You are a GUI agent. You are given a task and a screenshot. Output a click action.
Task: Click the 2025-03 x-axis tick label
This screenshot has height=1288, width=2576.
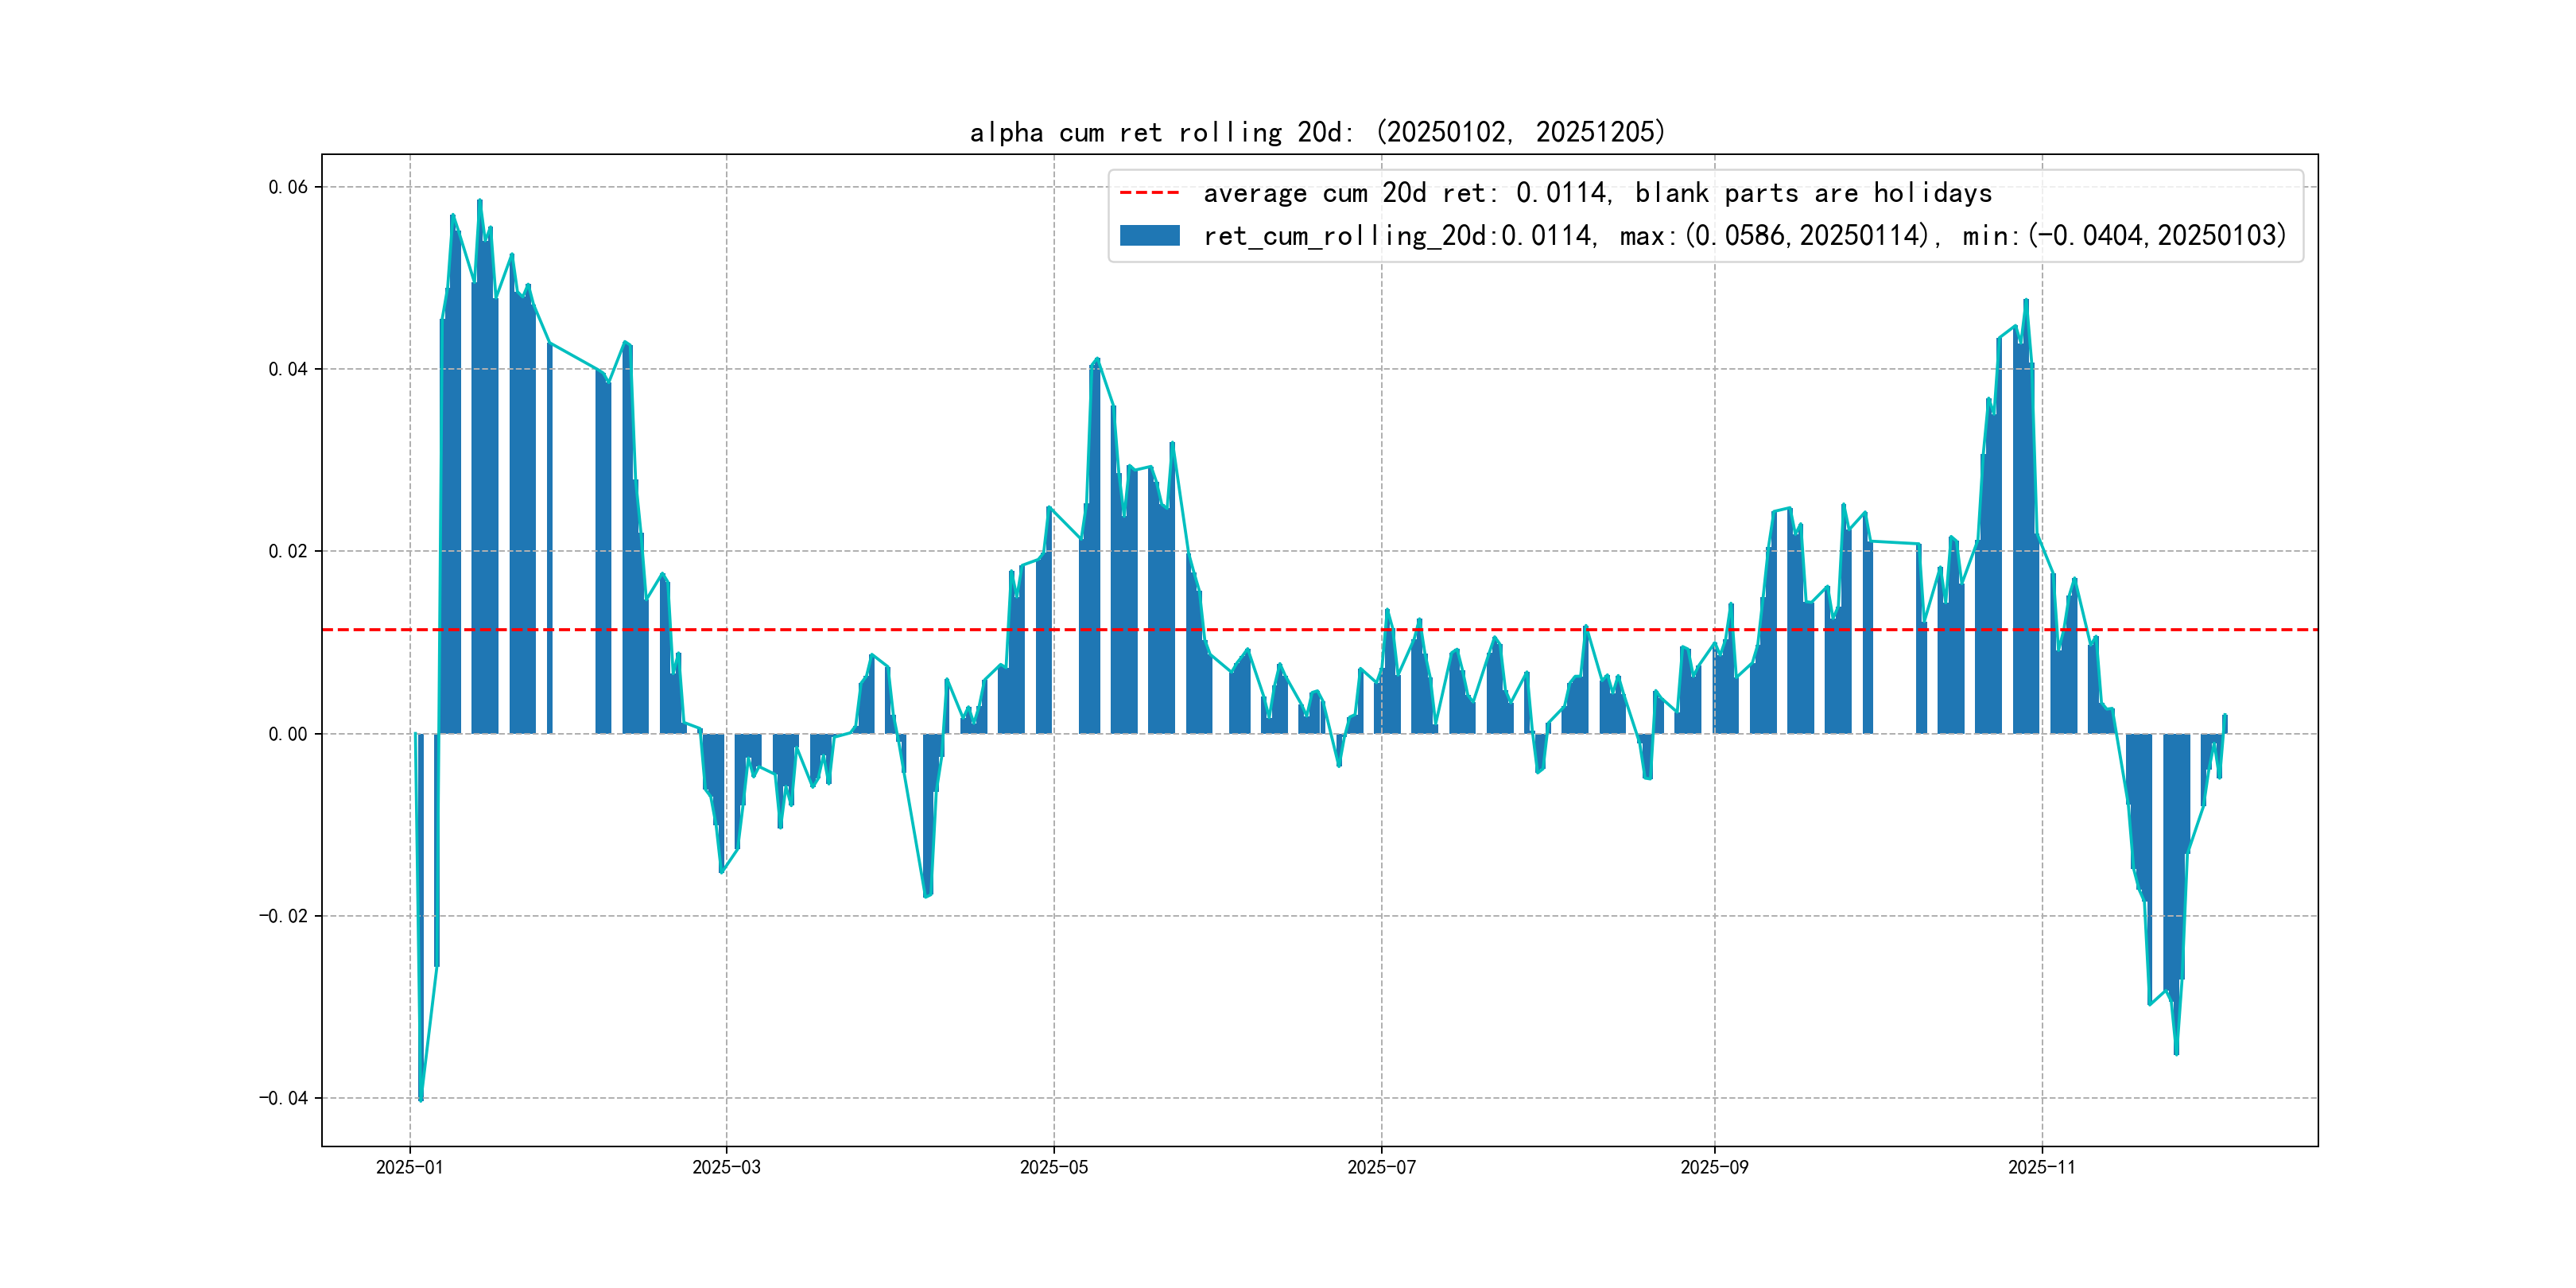[726, 1167]
